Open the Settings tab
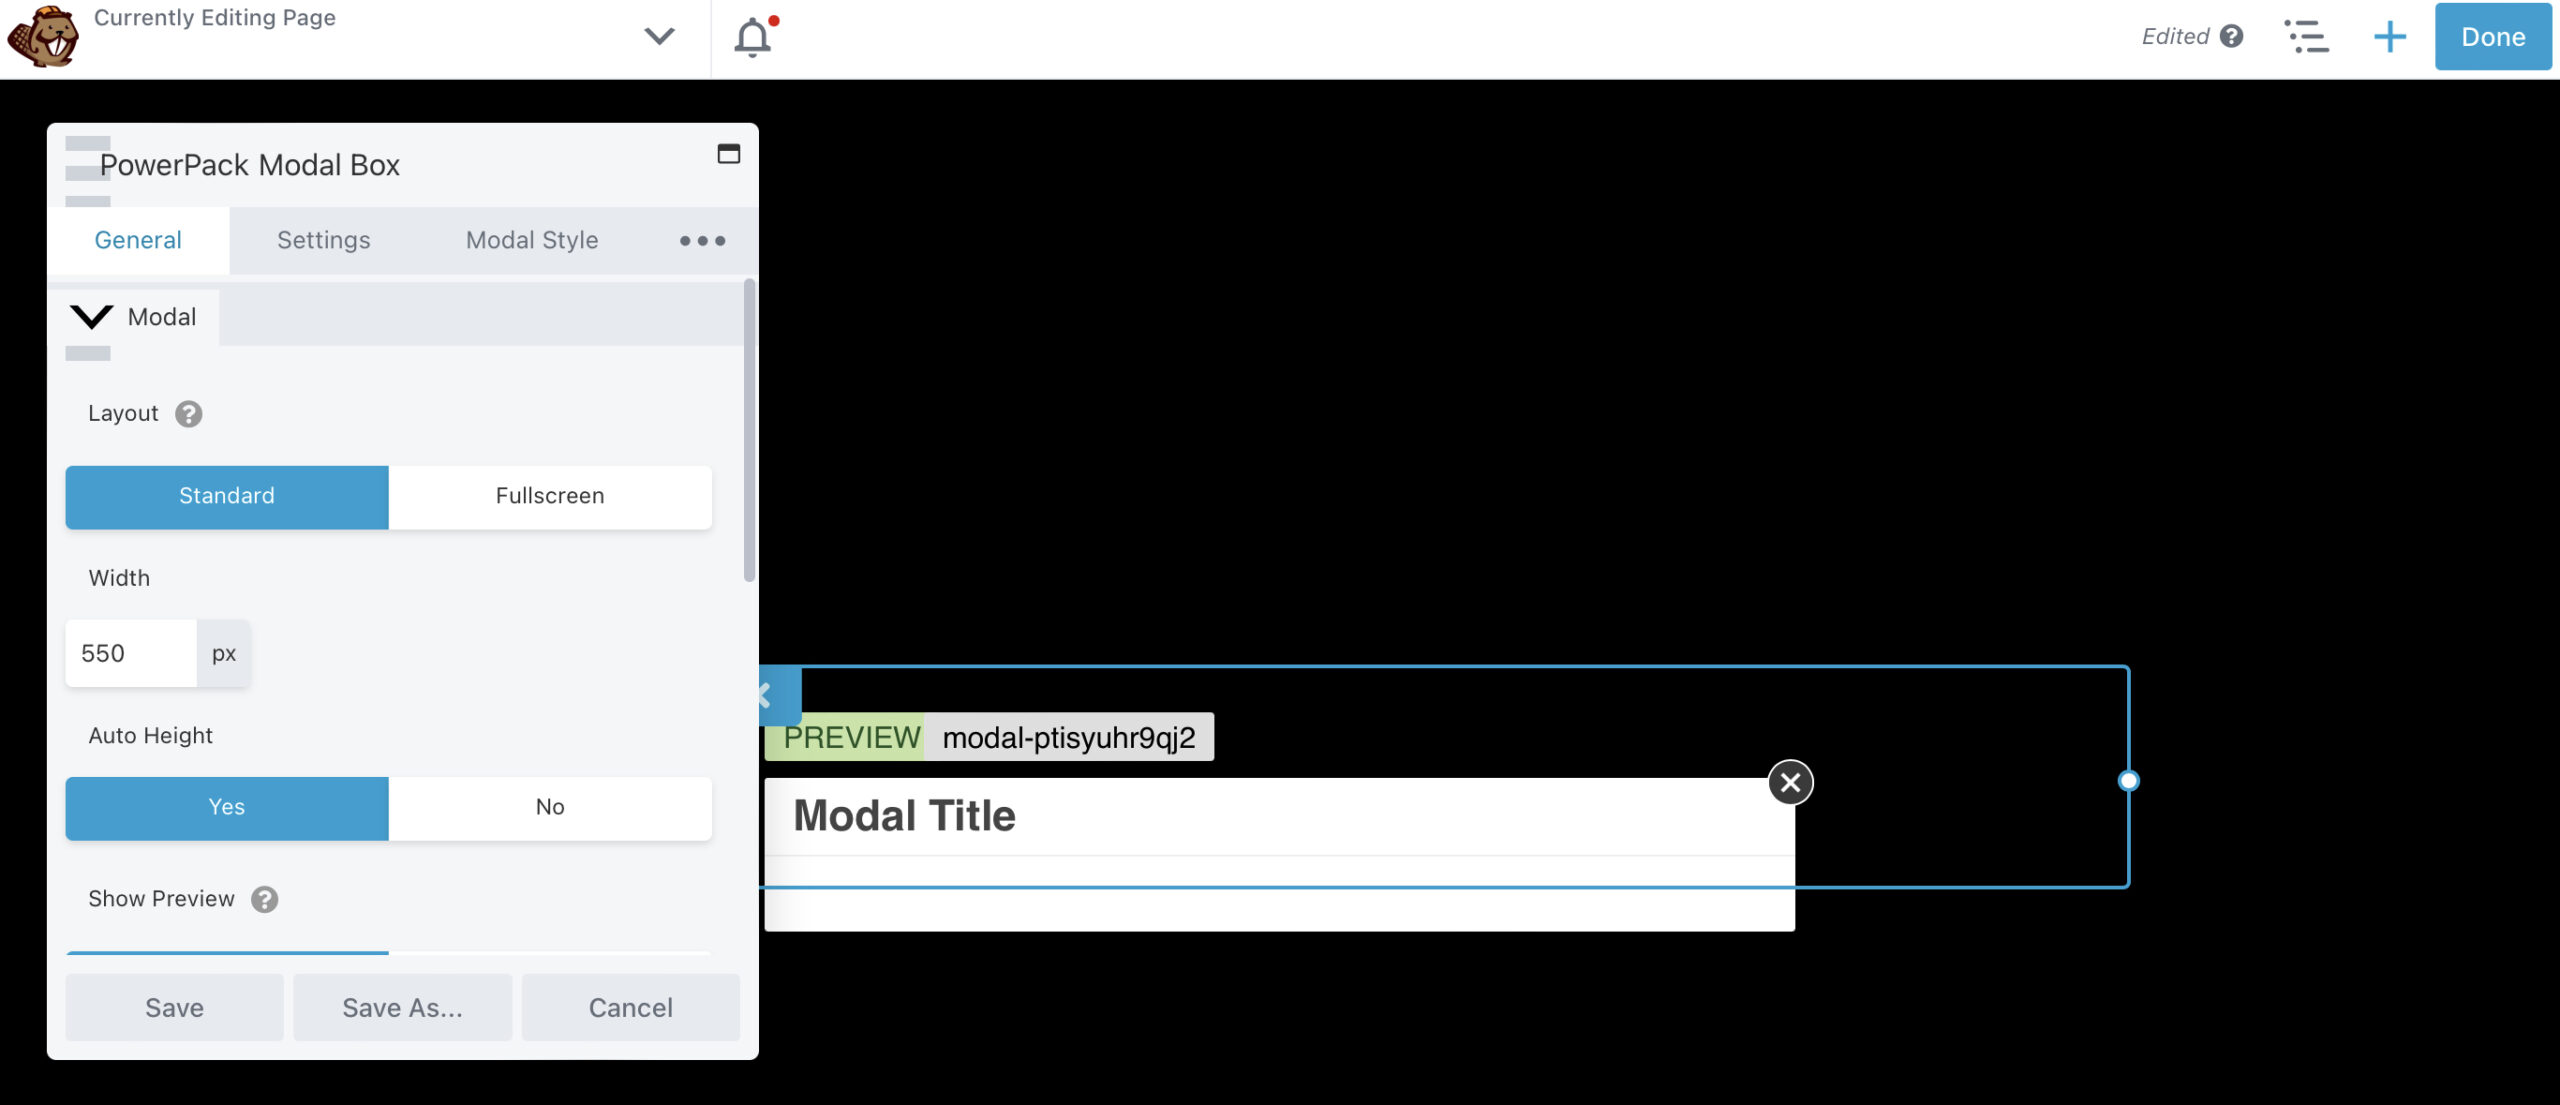 (x=323, y=240)
